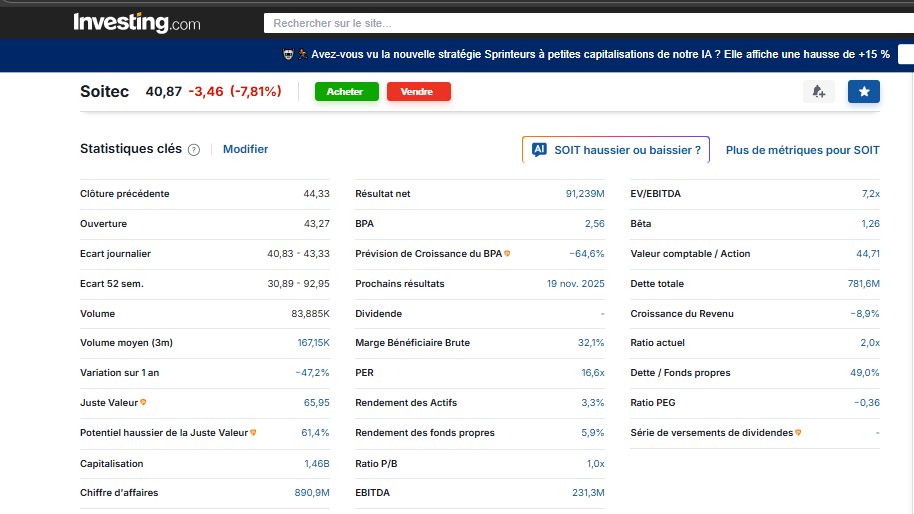Click Valeur comptable / Action value 44,71
Image resolution: width=914 pixels, height=514 pixels.
868,254
